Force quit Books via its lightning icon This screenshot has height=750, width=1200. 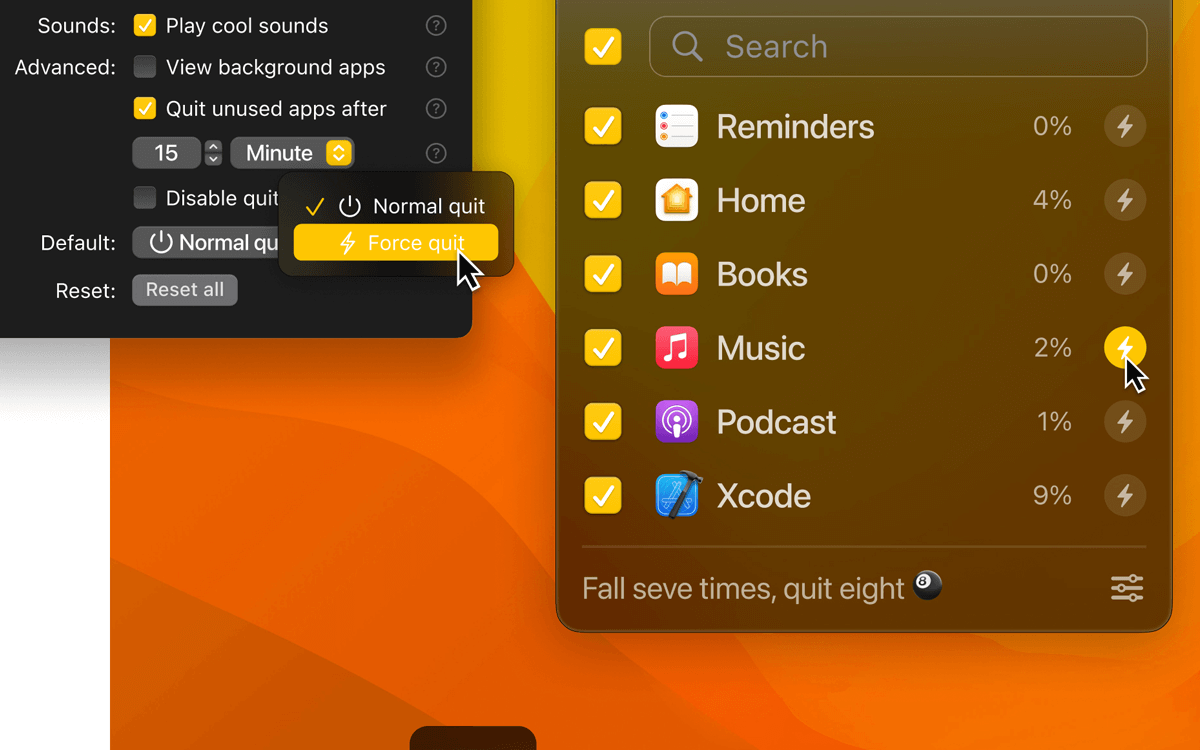[1125, 274]
